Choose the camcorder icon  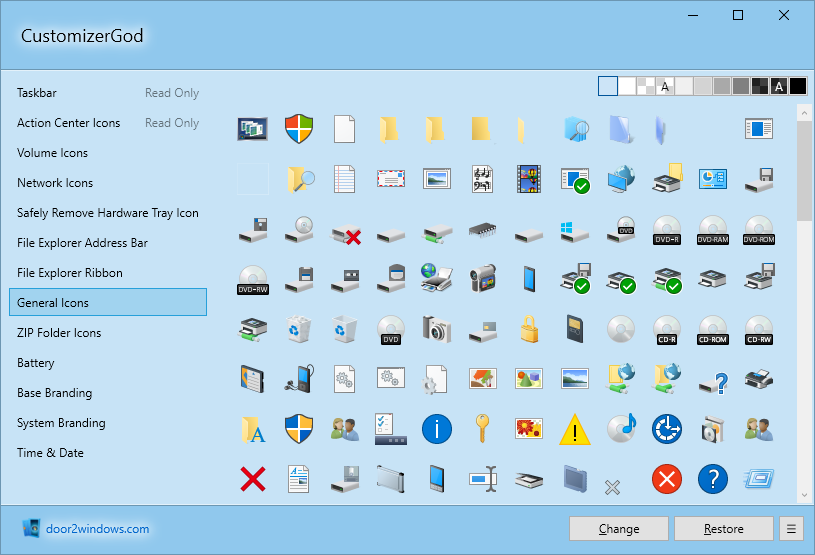[x=482, y=279]
